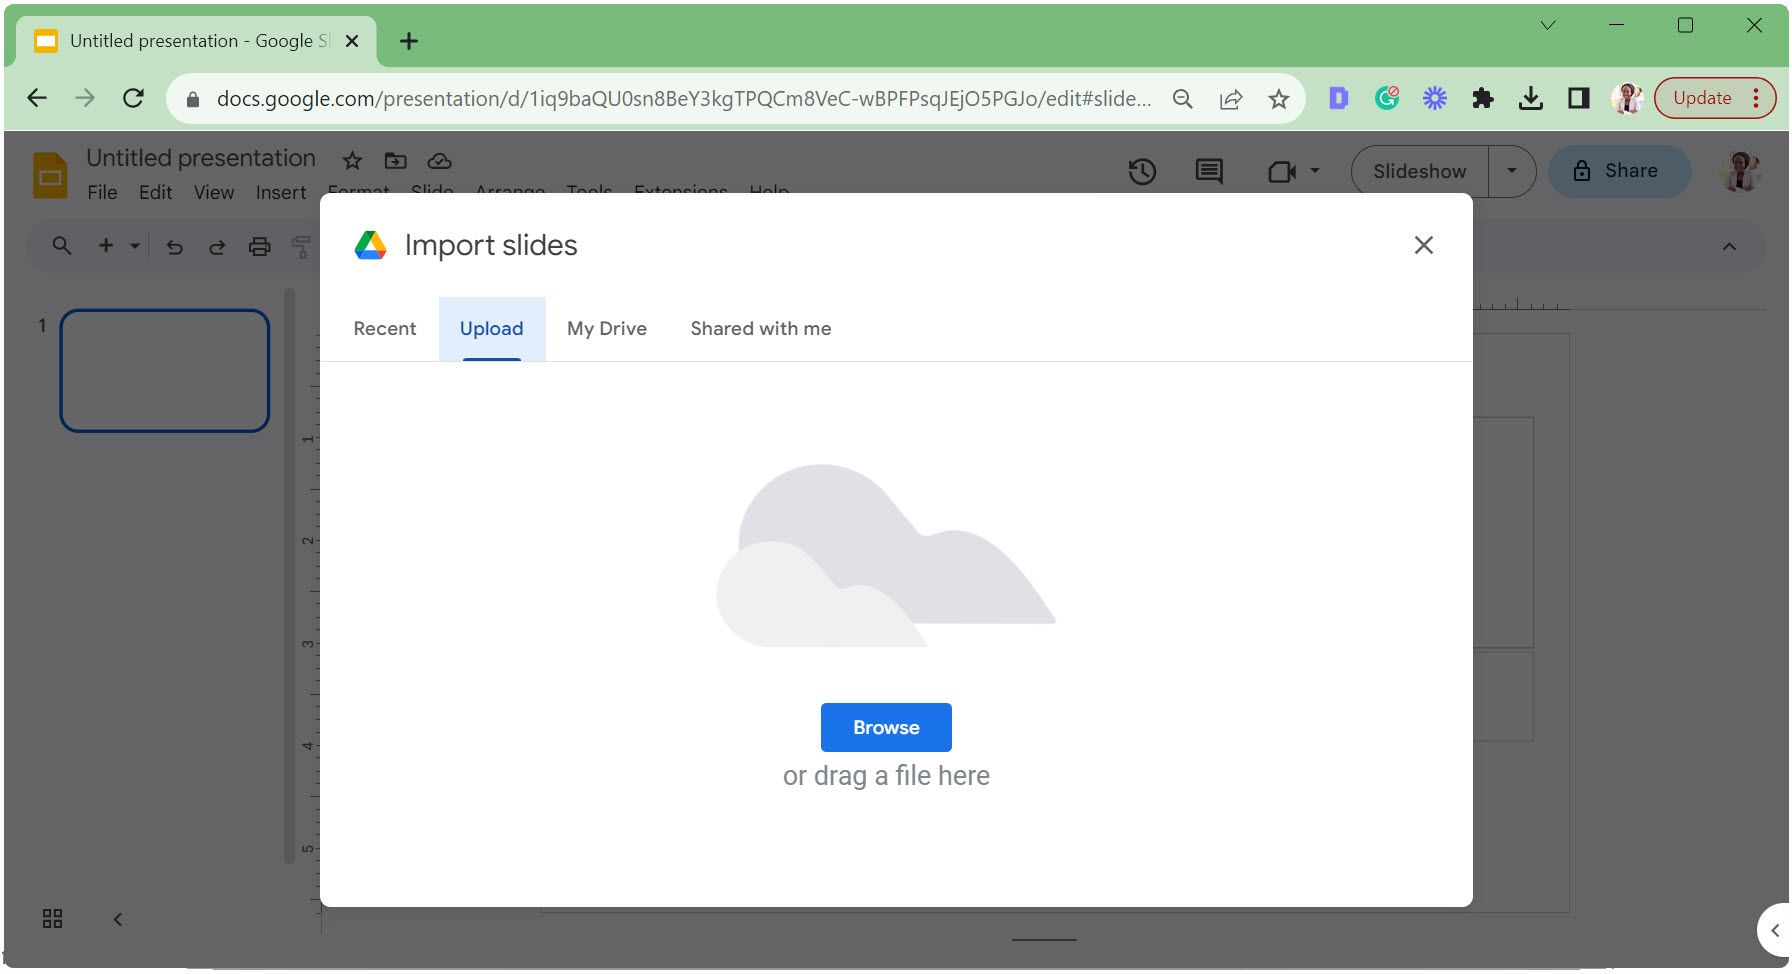Open the My Drive tab
The height and width of the screenshot is (974, 1792).
tap(607, 329)
